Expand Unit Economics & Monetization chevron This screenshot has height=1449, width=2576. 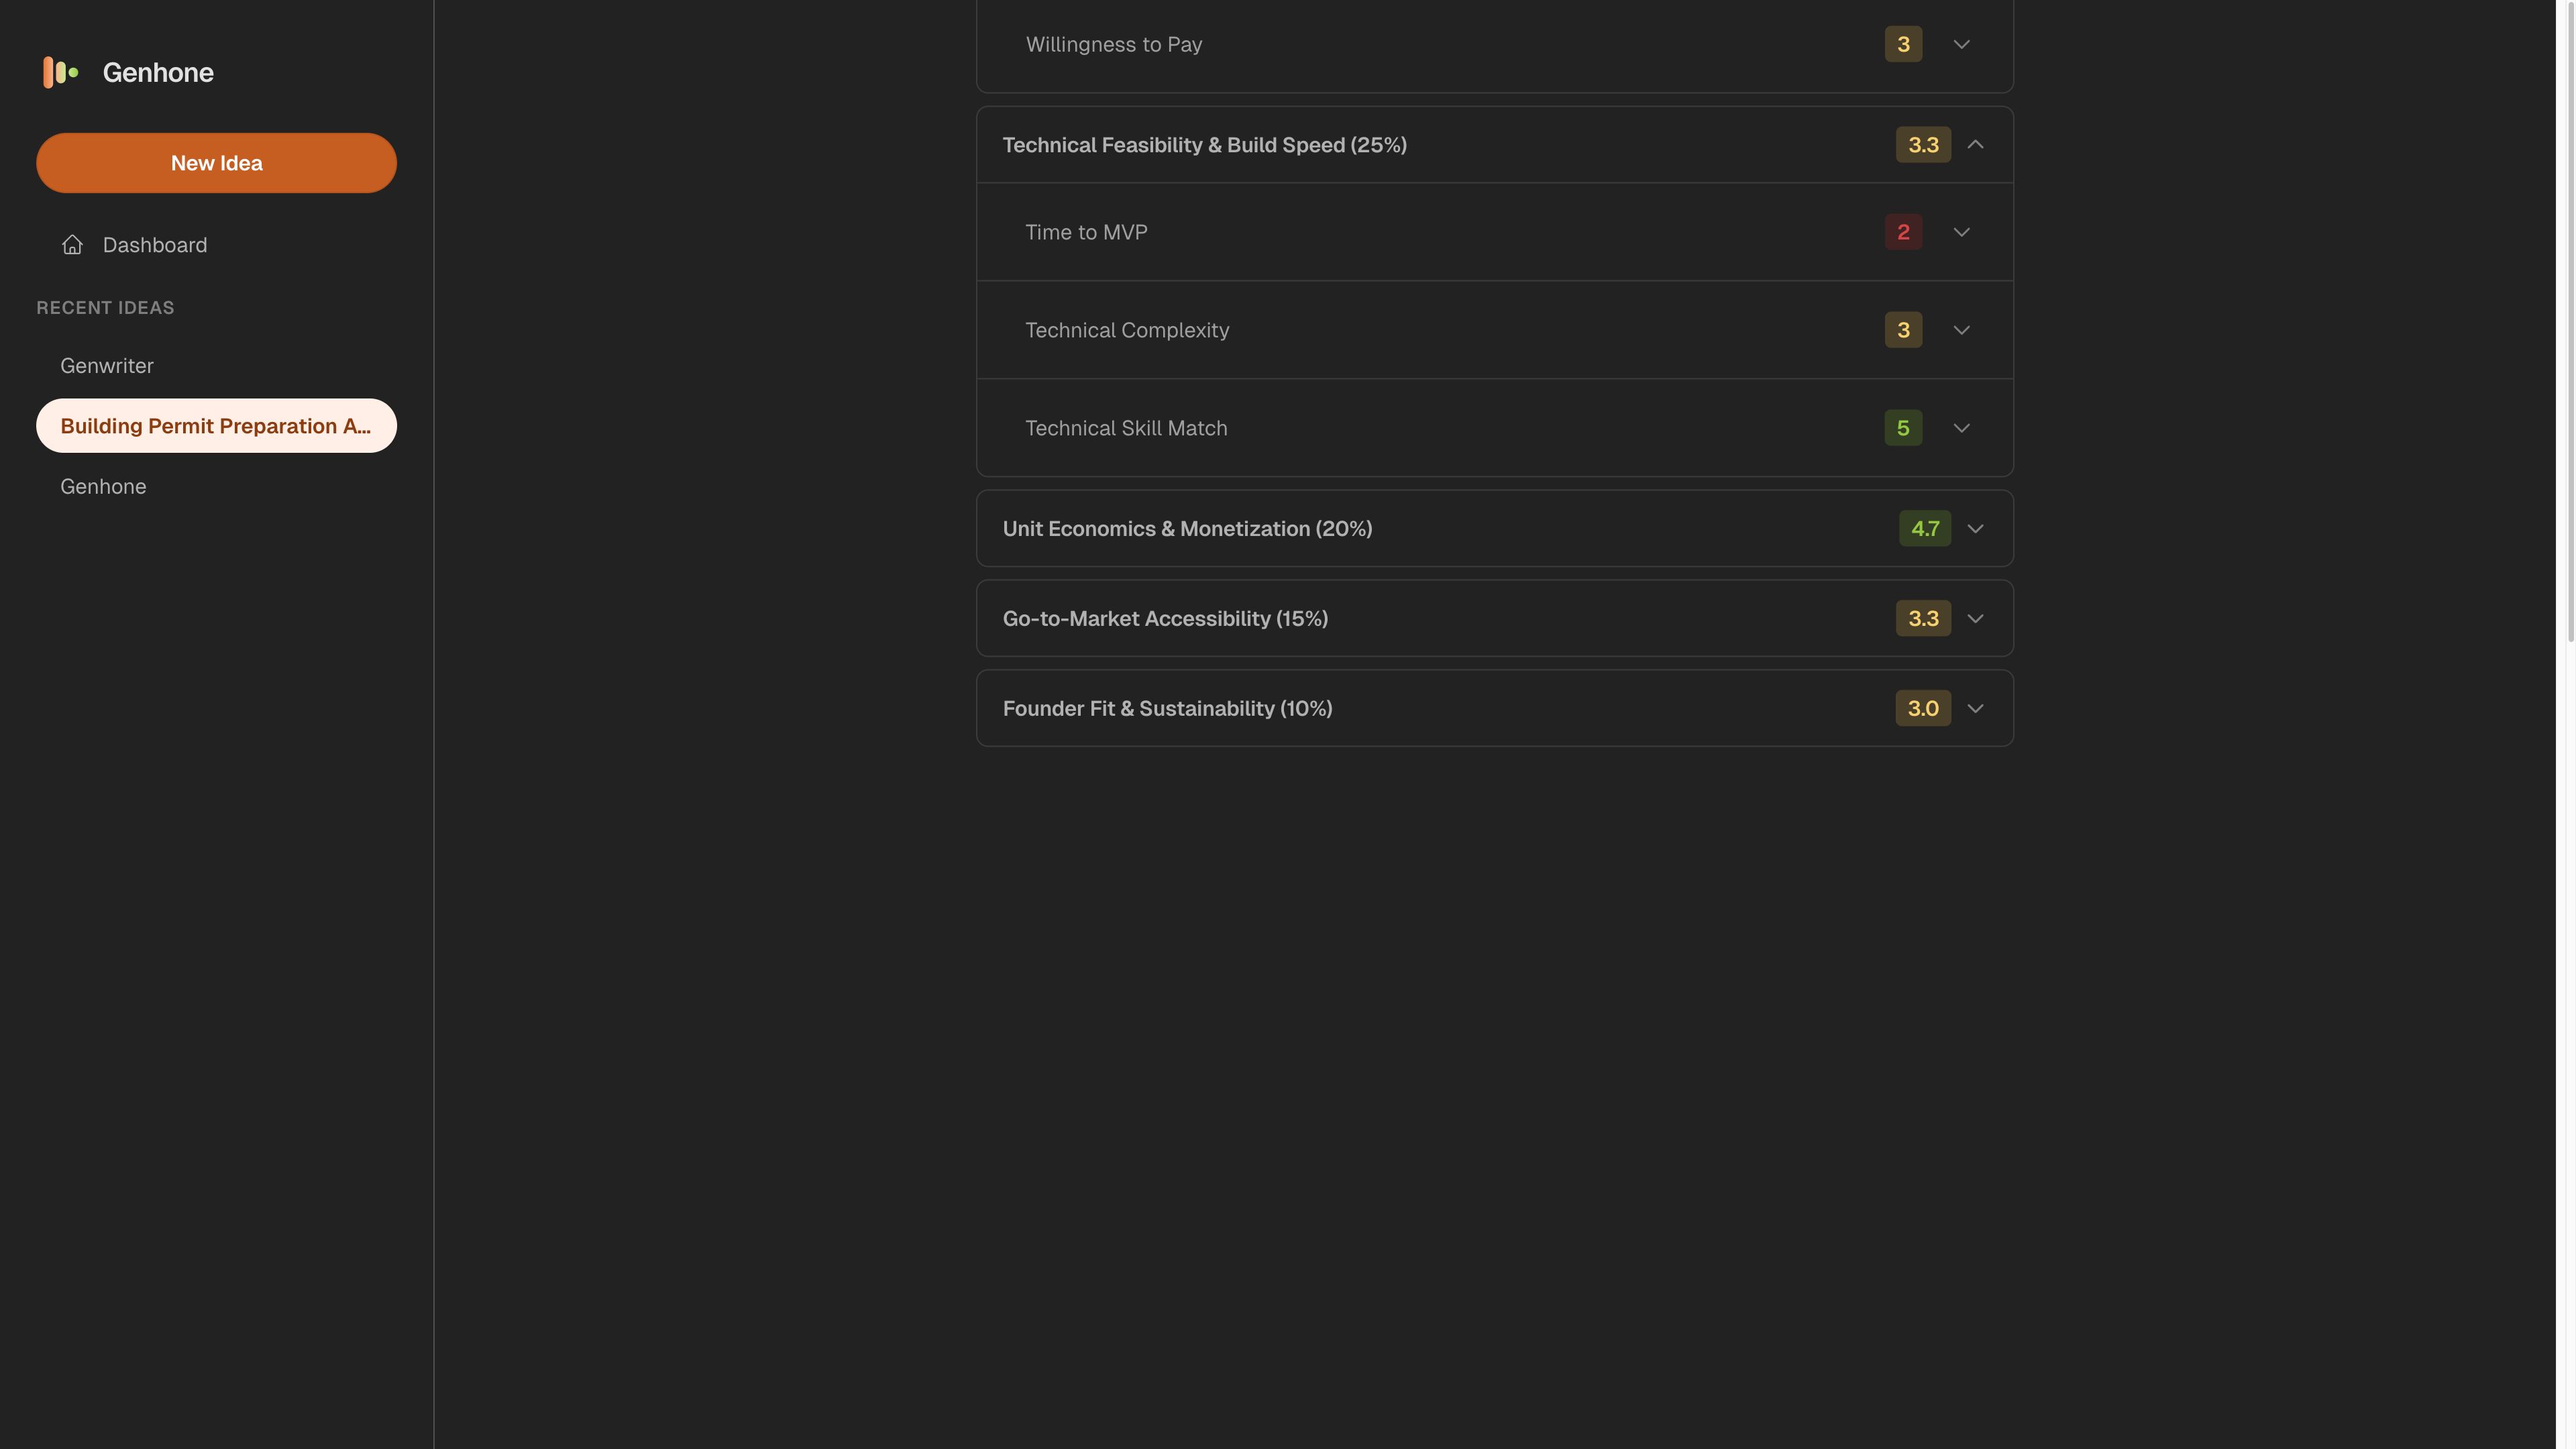pos(1975,529)
